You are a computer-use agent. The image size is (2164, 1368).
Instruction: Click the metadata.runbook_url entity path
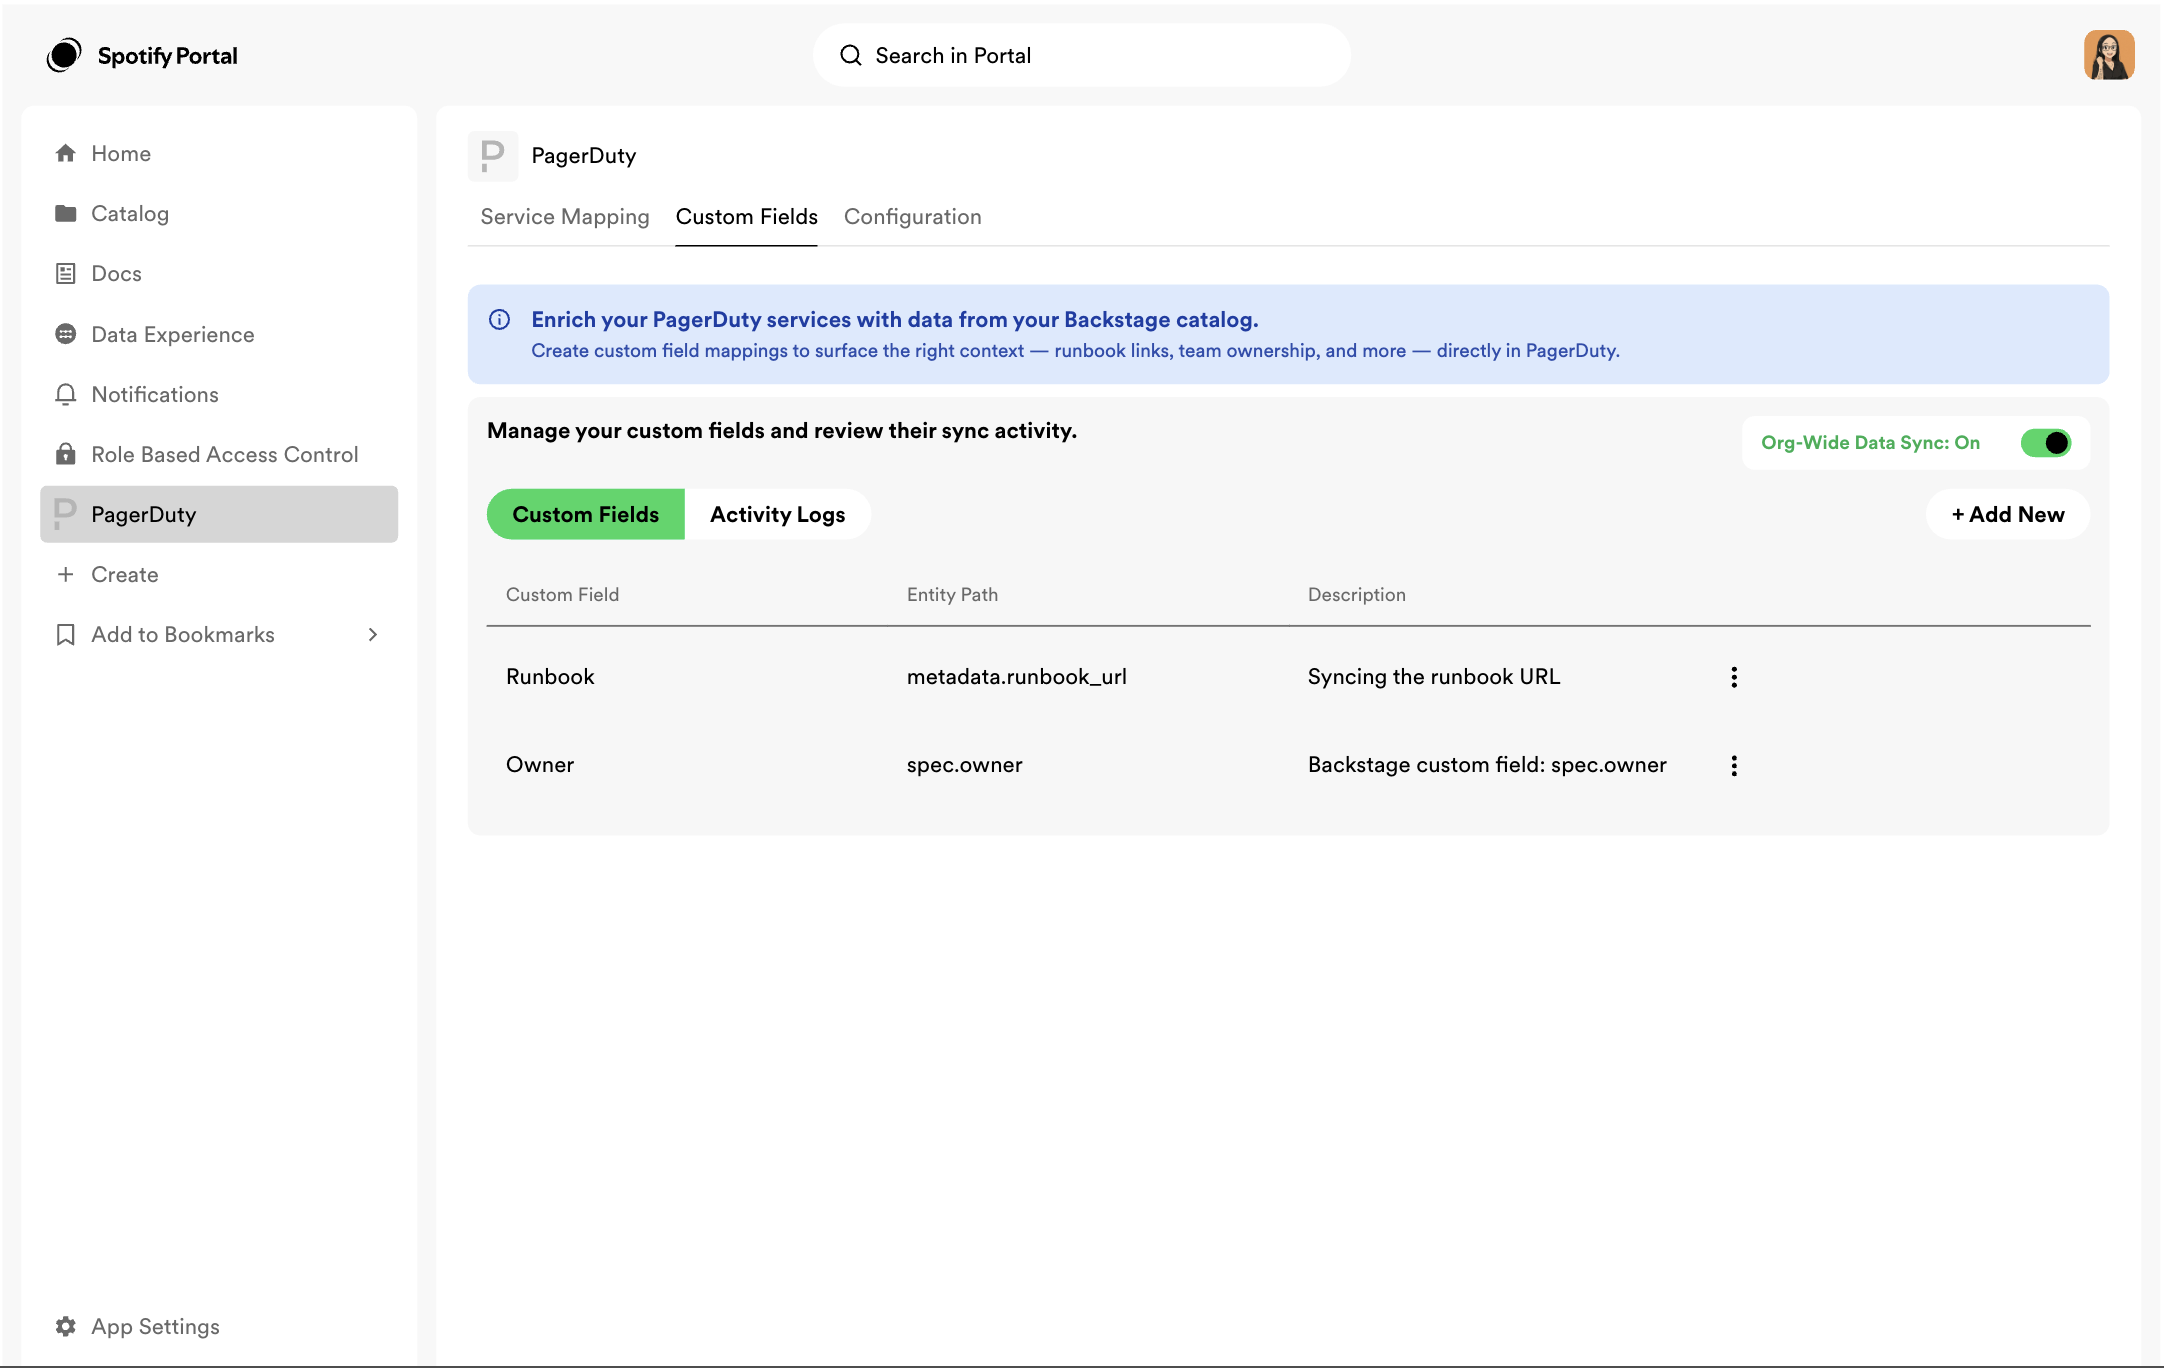[x=1017, y=677]
